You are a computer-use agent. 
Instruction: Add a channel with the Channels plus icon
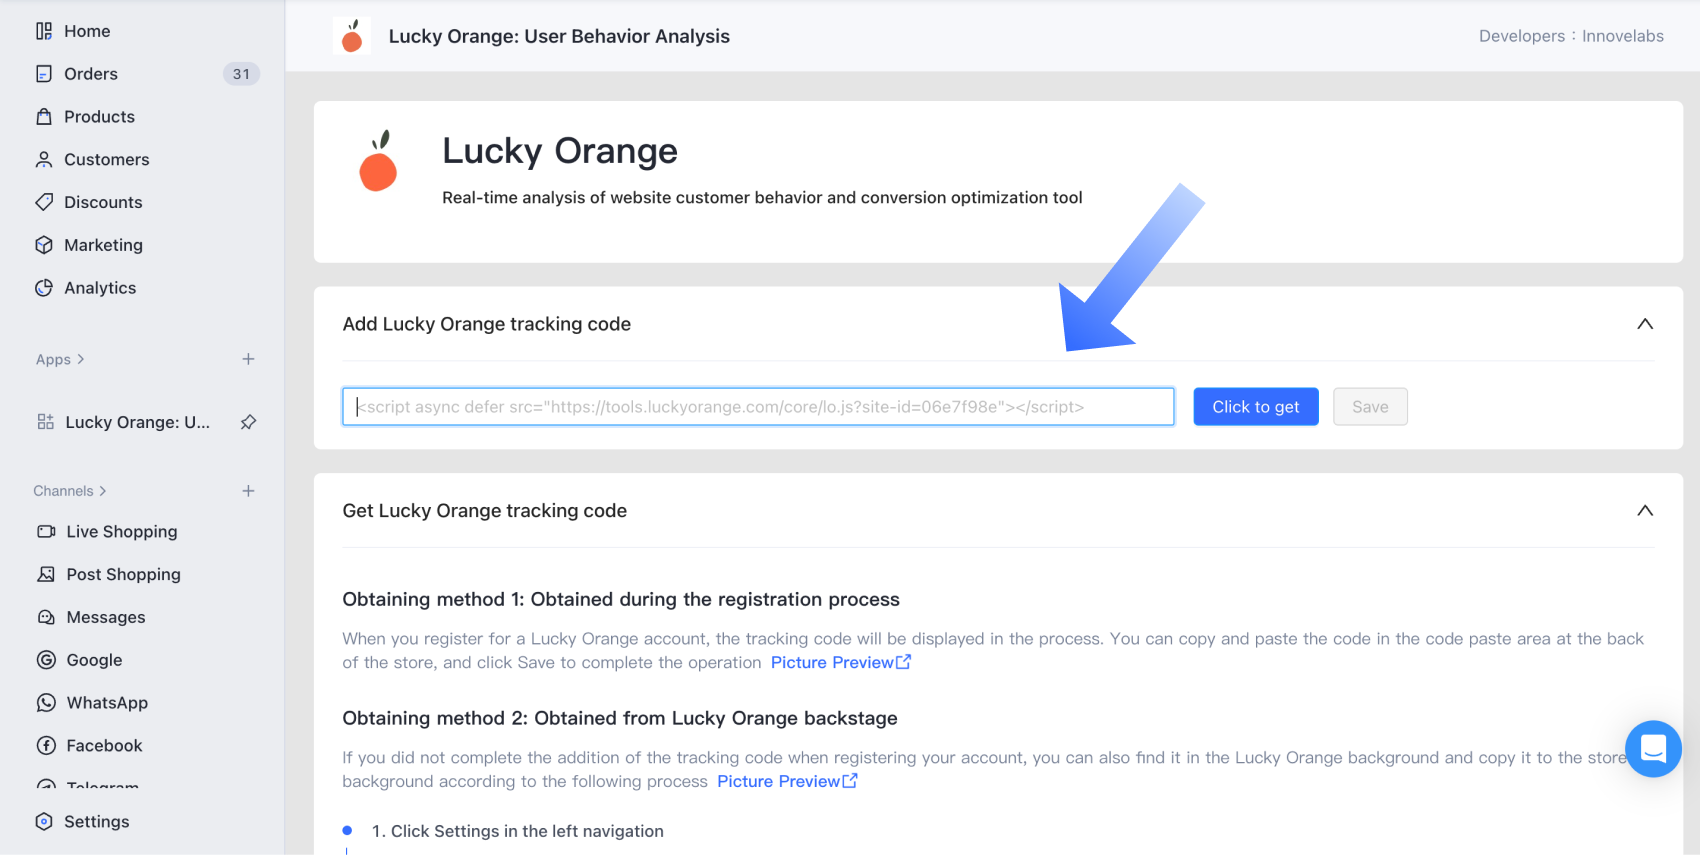pos(248,491)
